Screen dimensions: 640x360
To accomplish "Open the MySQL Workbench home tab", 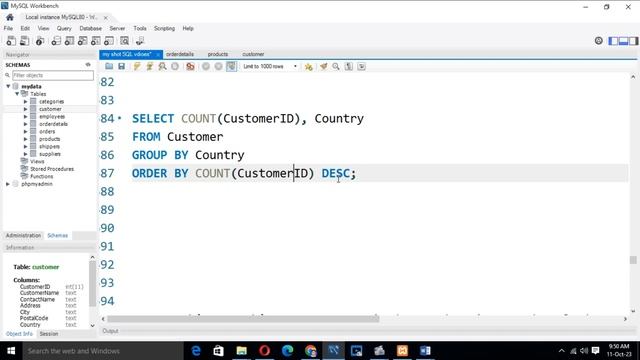I will [x=10, y=17].
